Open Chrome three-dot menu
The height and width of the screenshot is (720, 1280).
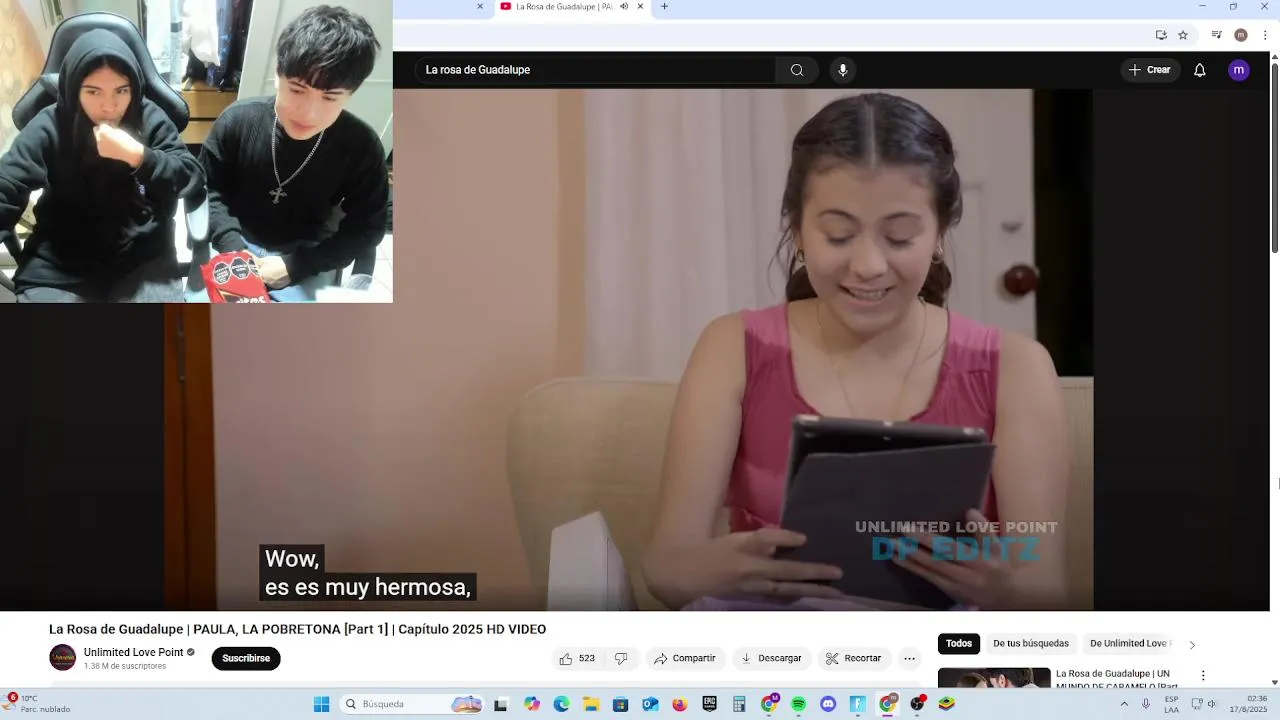(x=1265, y=35)
